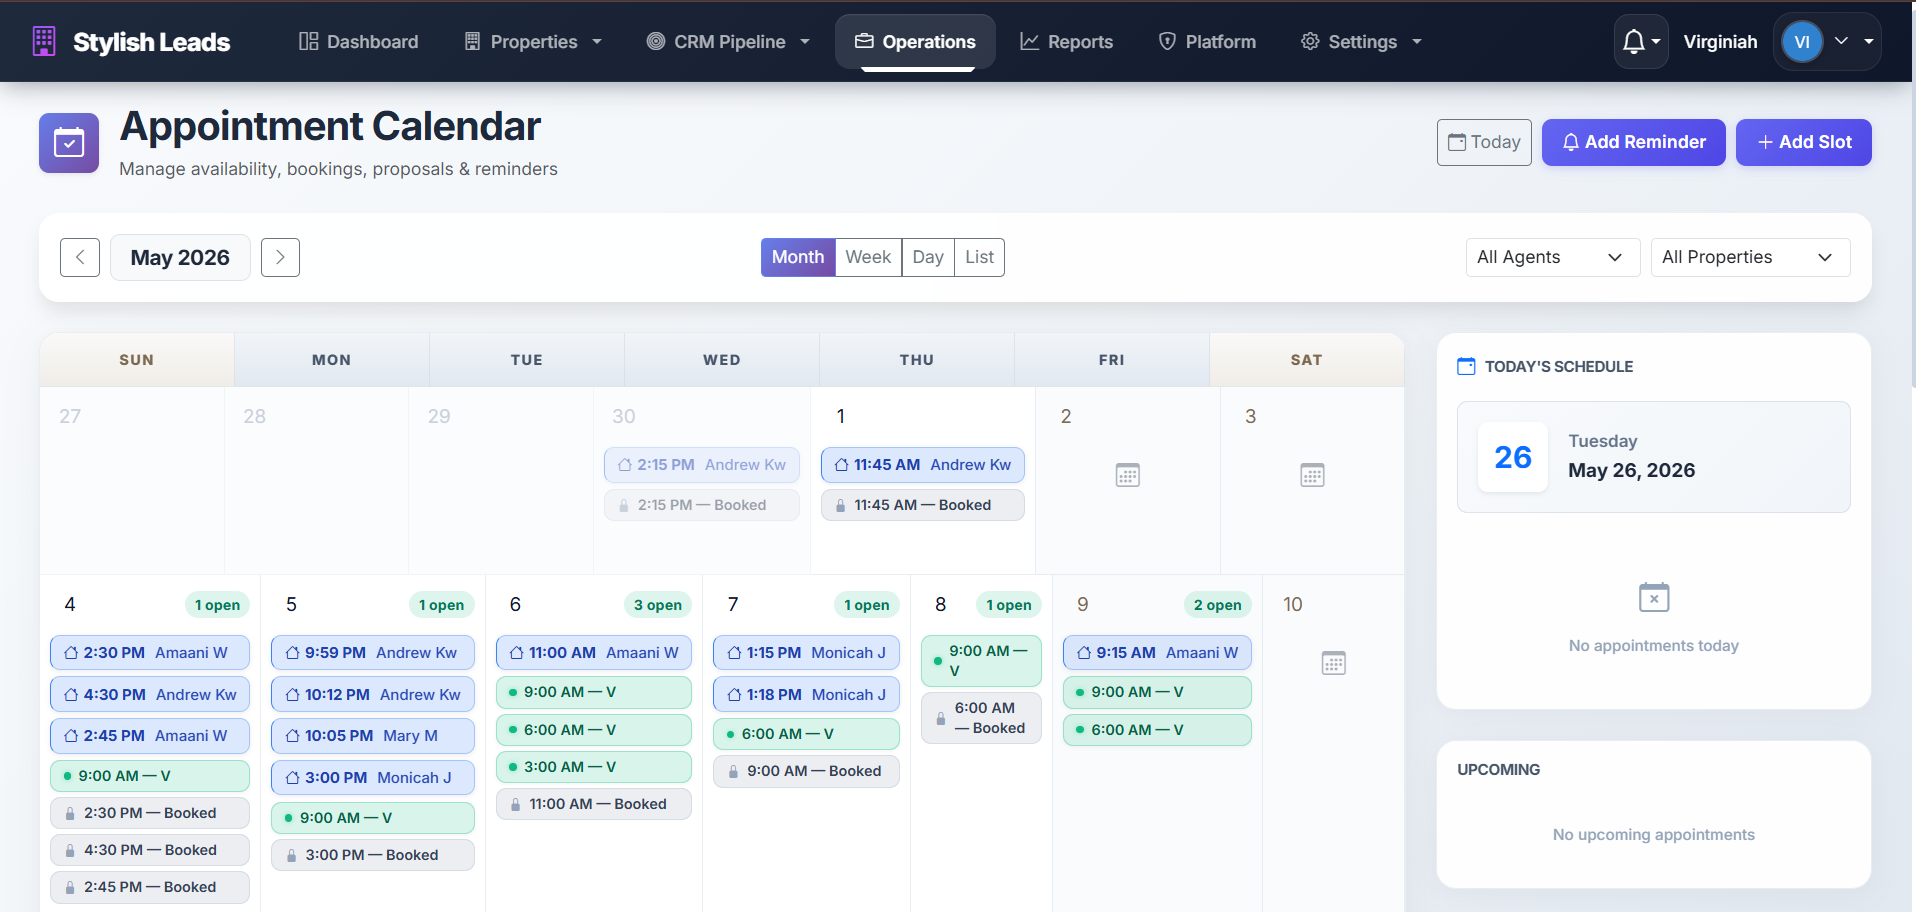This screenshot has width=1916, height=912.
Task: Click the May 2026 month picker
Action: pos(180,257)
